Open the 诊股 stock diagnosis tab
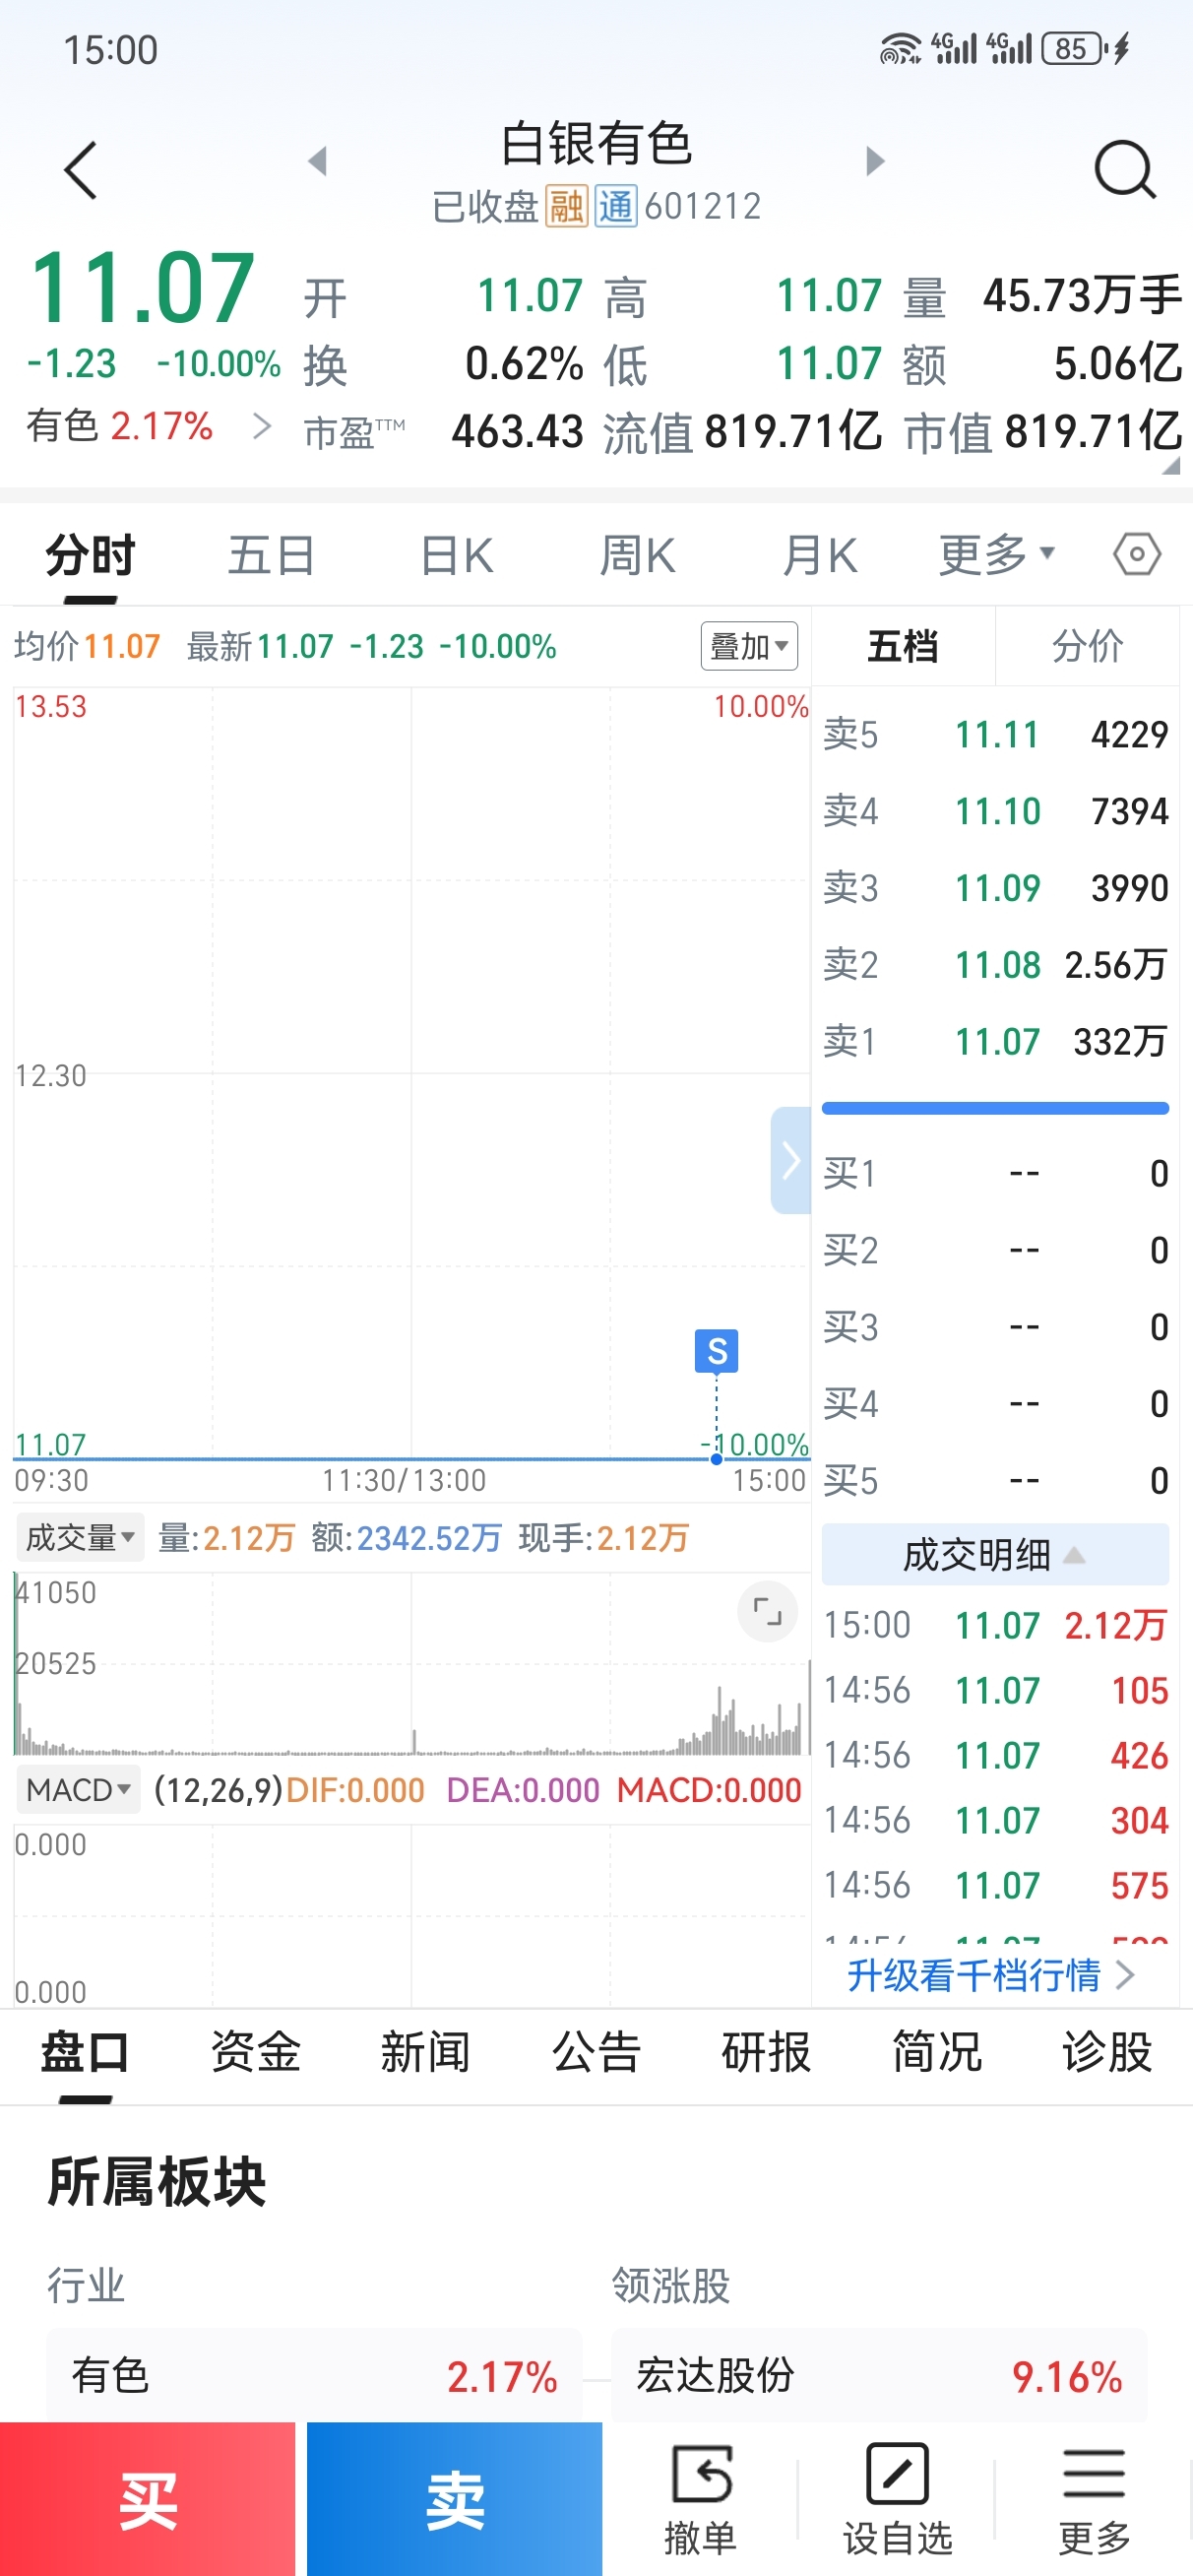The height and width of the screenshot is (2576, 1193). (x=1108, y=2053)
